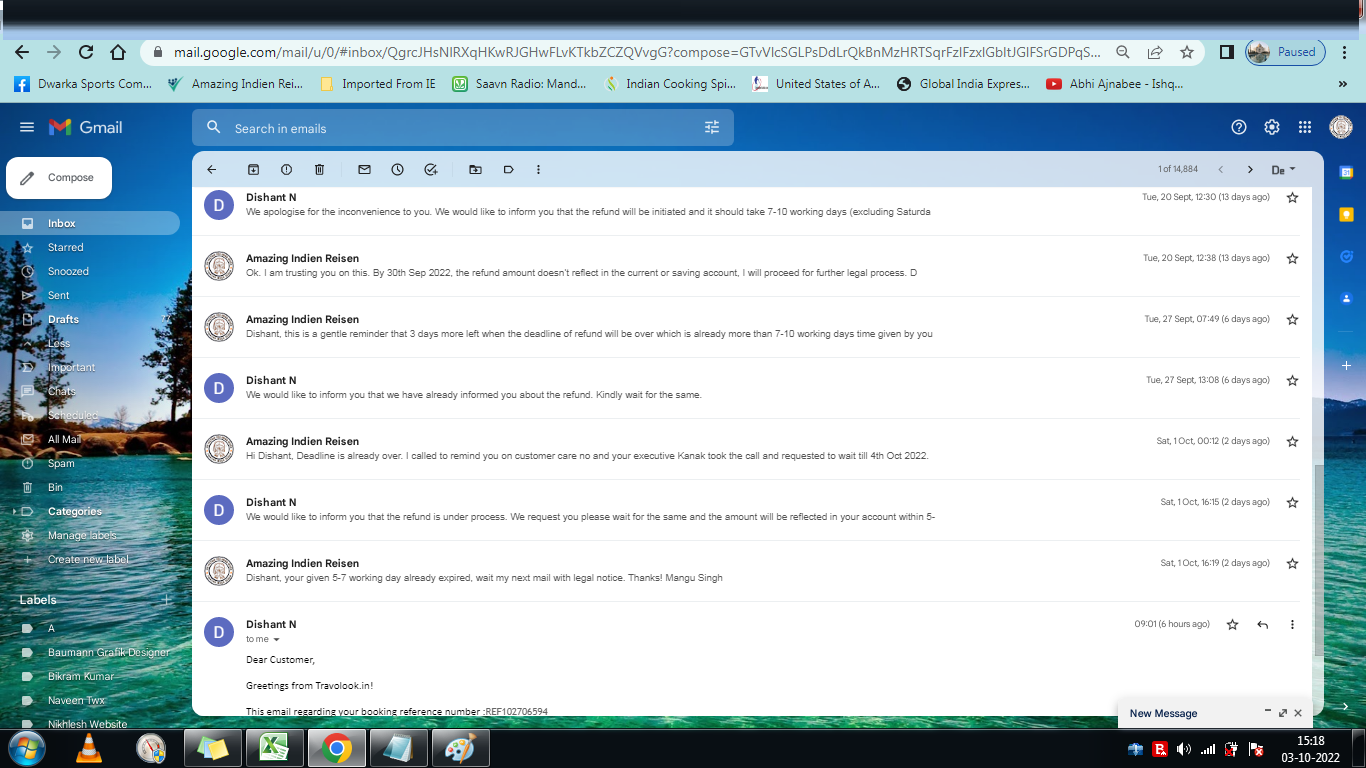1366x768 pixels.
Task: Expand the Categories section in sidebar
Action: point(15,511)
